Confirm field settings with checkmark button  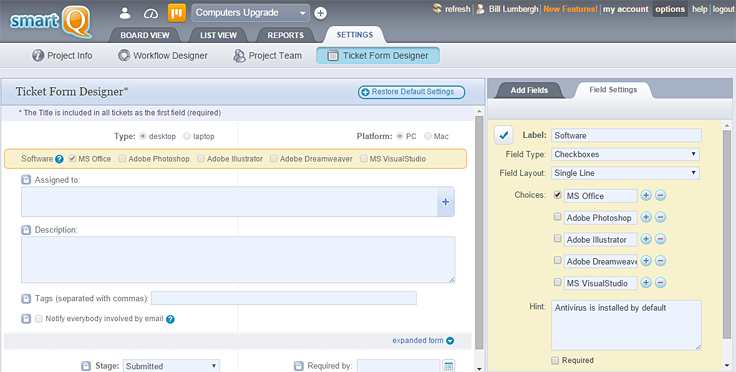(504, 136)
